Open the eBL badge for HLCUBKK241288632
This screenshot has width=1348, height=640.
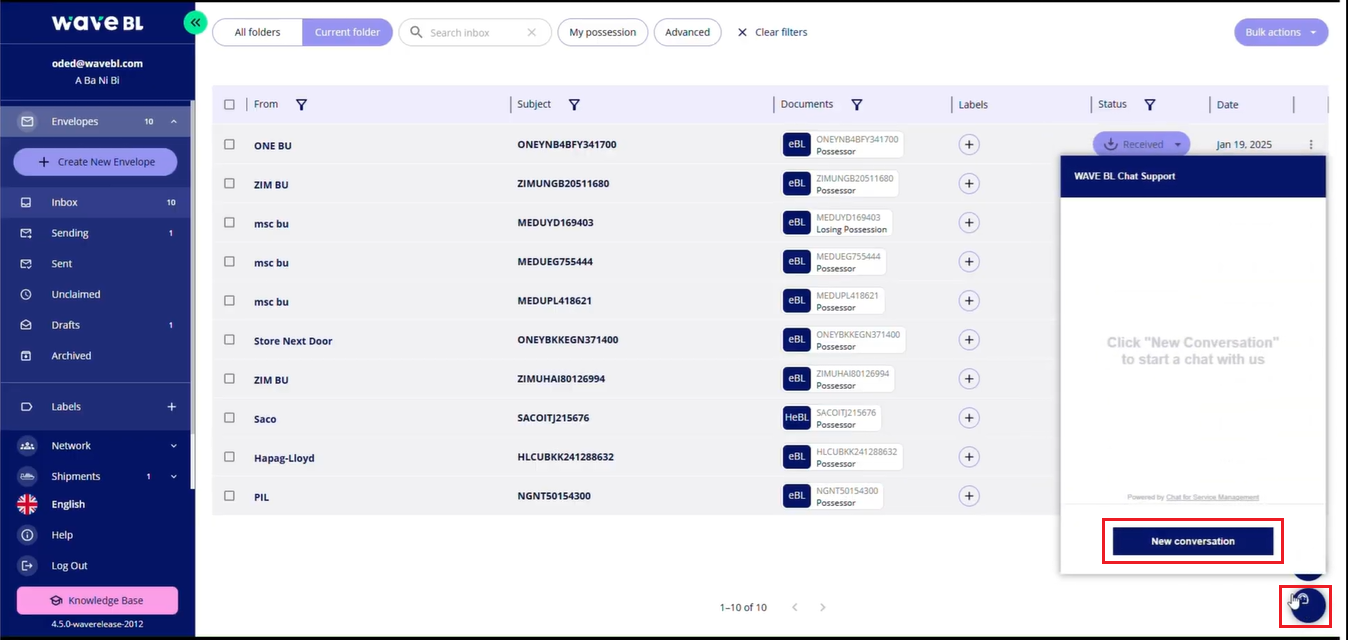point(796,457)
